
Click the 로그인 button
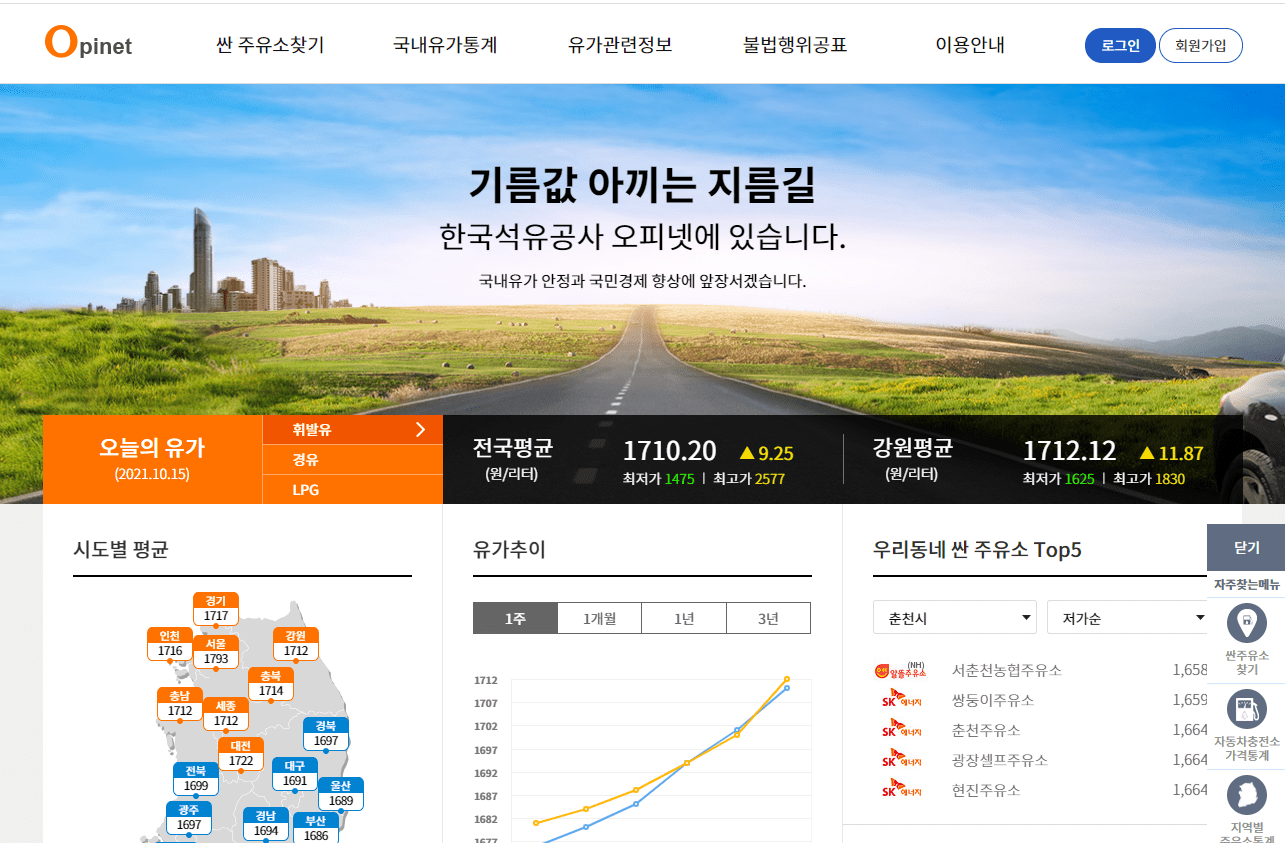[1120, 45]
